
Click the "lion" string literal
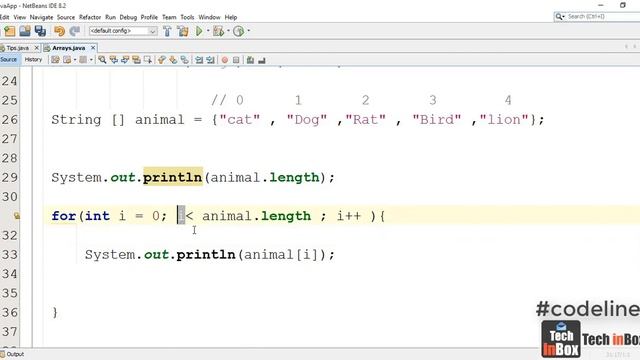point(504,120)
